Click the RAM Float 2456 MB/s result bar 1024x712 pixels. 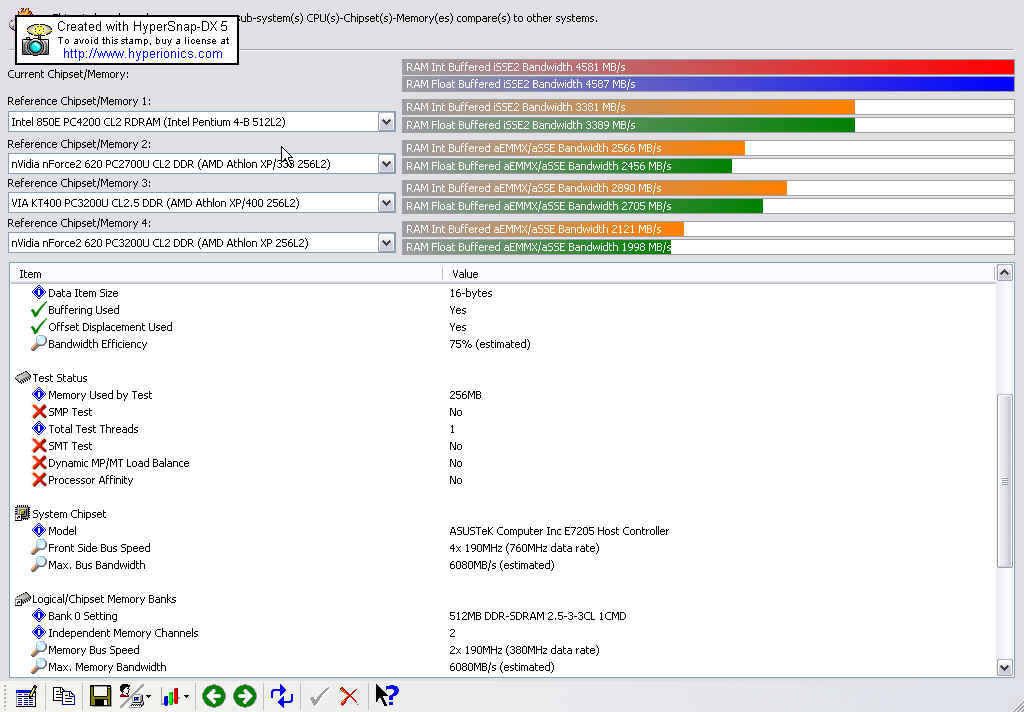coord(567,166)
